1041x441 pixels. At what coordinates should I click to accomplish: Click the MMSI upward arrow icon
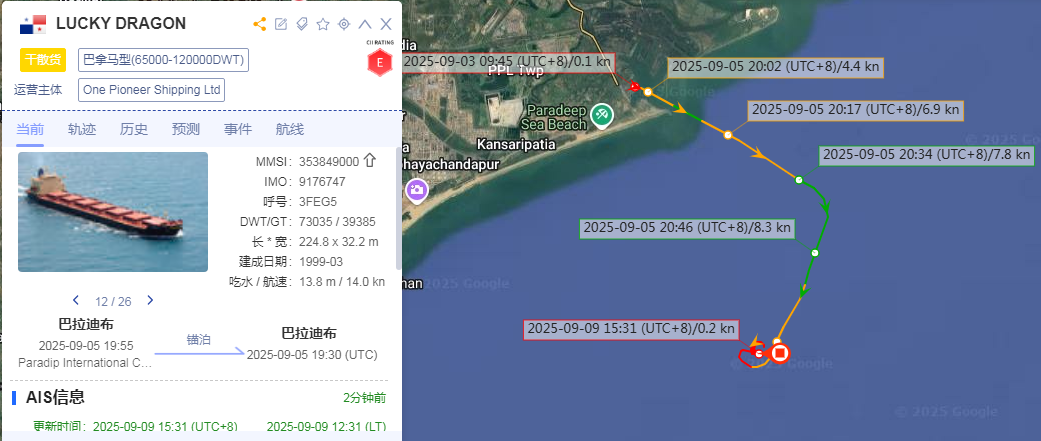pyautogui.click(x=370, y=161)
